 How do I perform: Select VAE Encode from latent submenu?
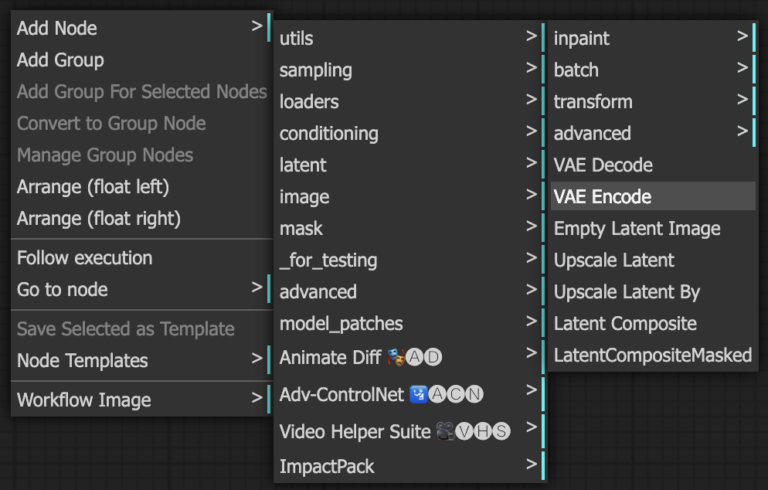(x=602, y=197)
